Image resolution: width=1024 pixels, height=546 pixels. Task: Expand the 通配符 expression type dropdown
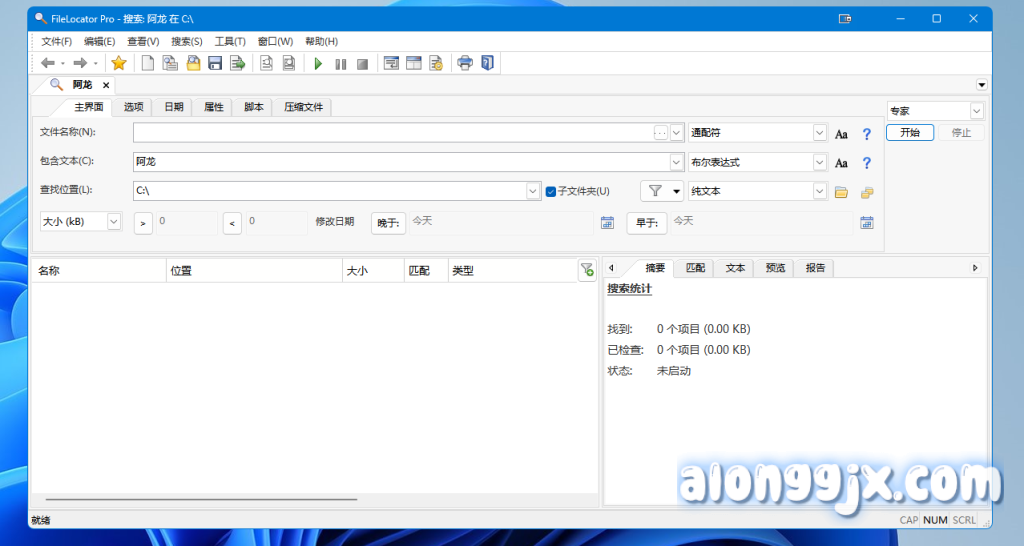[819, 133]
